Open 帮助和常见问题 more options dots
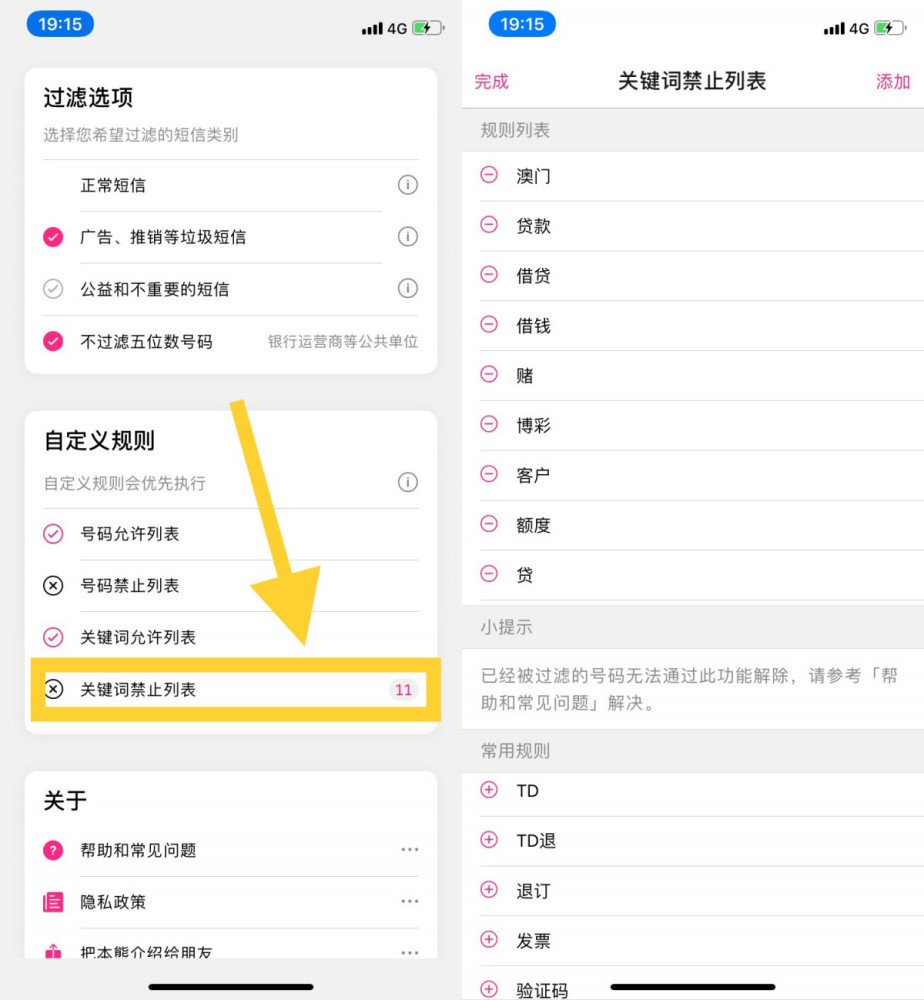The width and height of the screenshot is (924, 1000). point(409,849)
